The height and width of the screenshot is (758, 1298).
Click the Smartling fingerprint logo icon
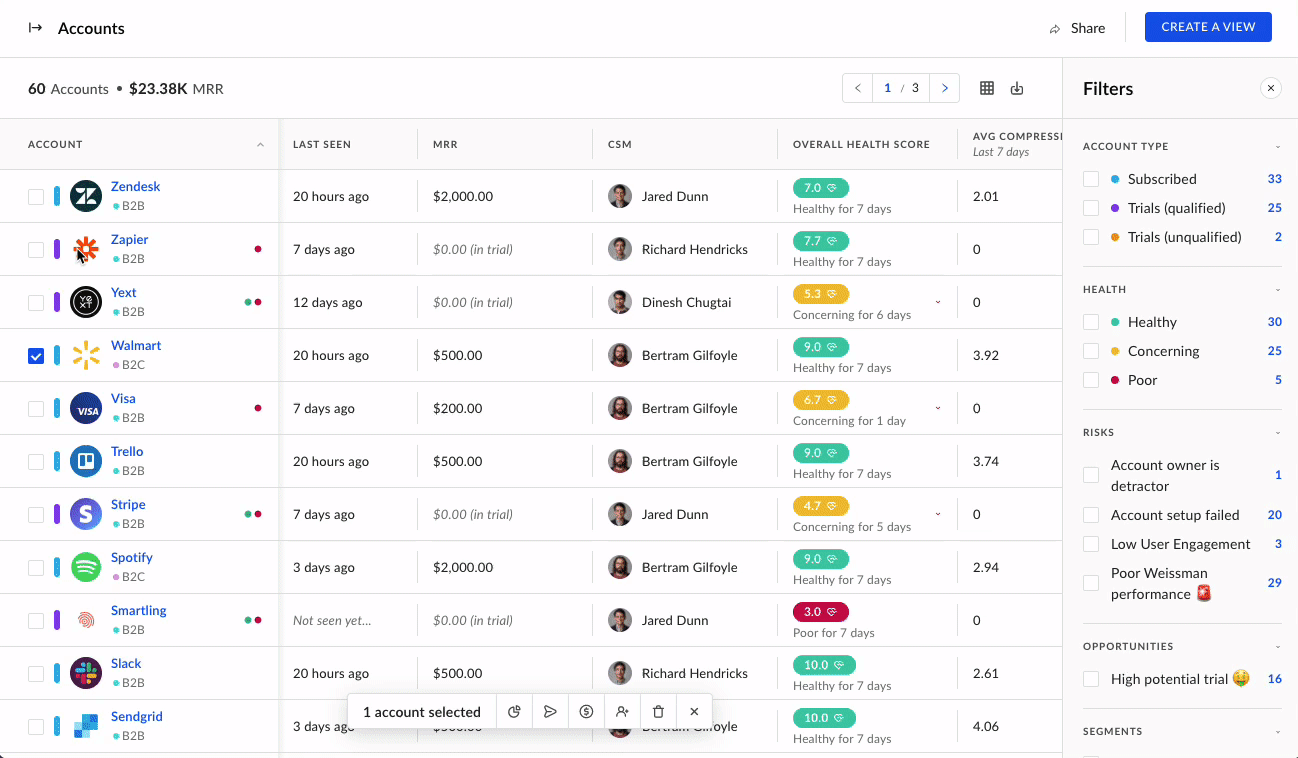click(x=86, y=621)
